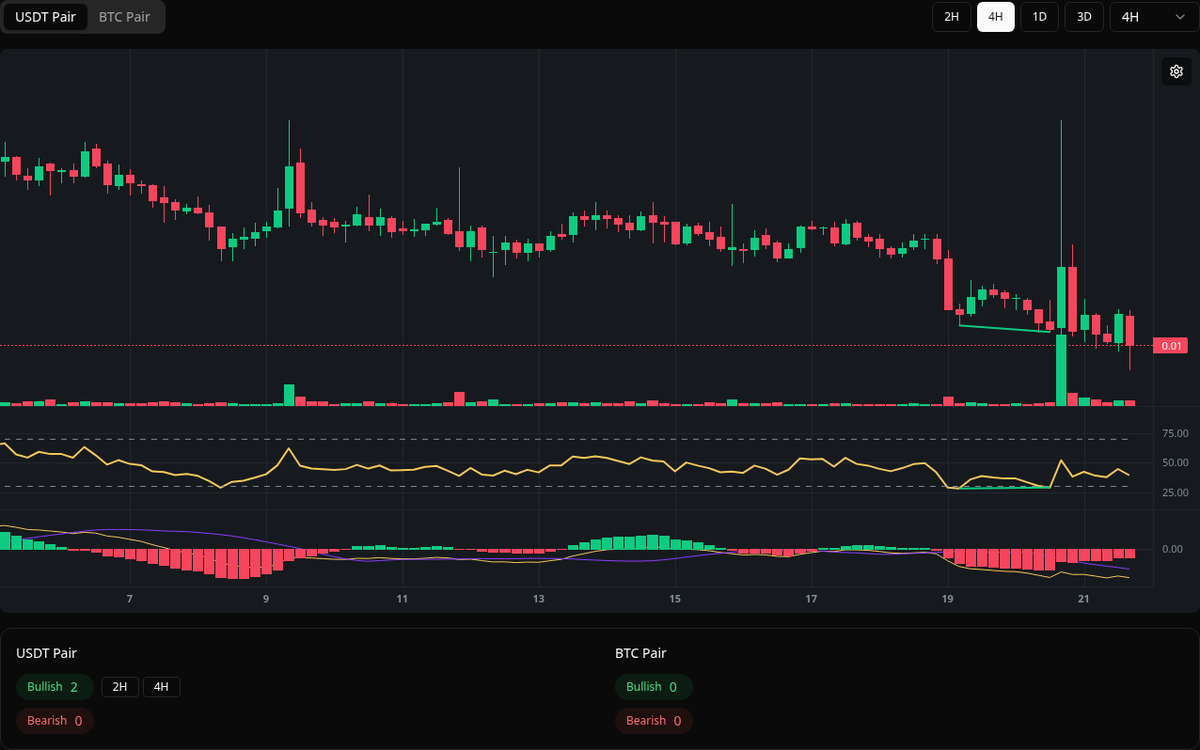The image size is (1200, 750).
Task: Click the 0.01 price label on right axis
Action: pos(1169,346)
